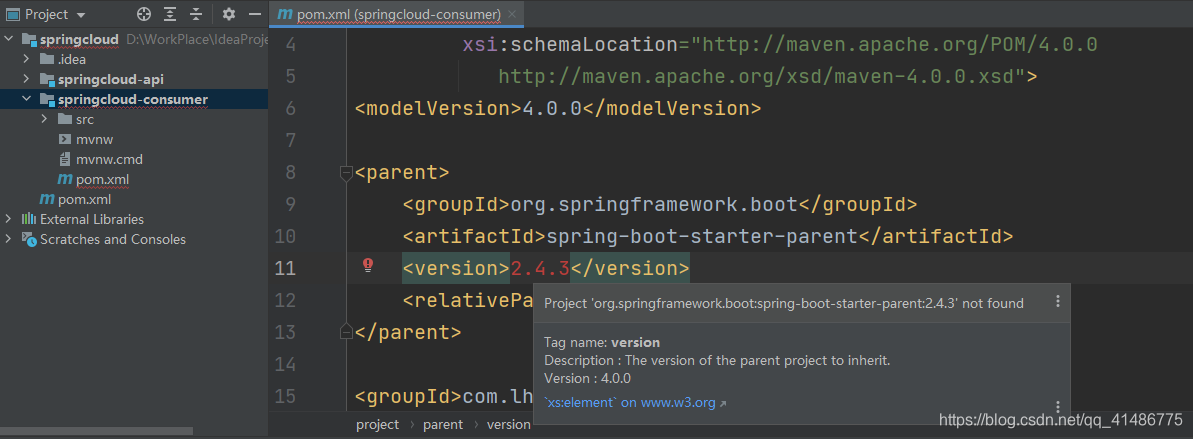Expand the src folder

click(x=43, y=119)
